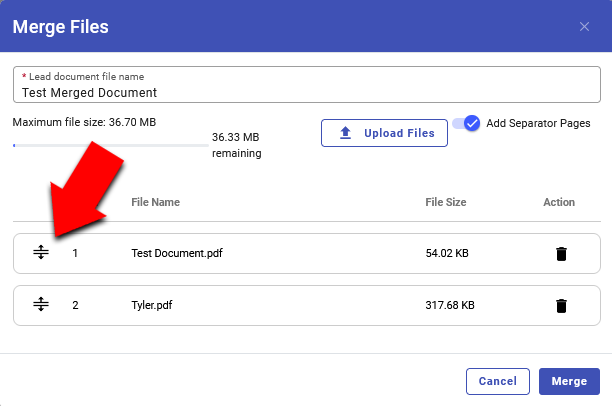Click the Action column header

point(559,202)
